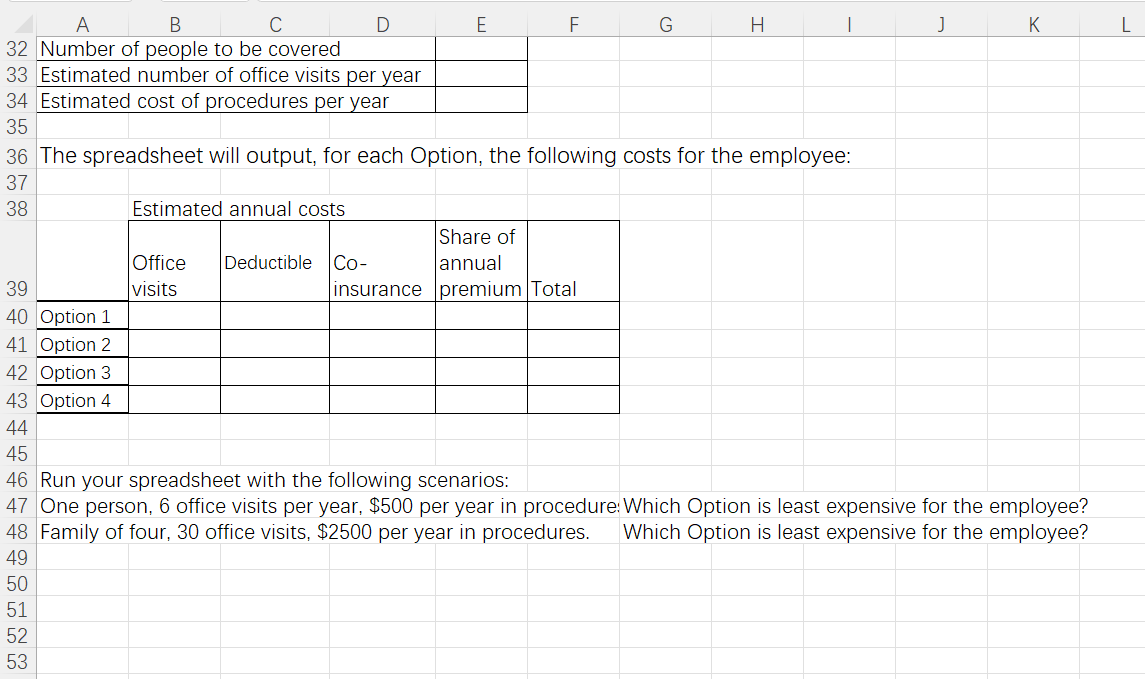
Task: Click the input cell beside Number of people to be covered
Action: [481, 48]
